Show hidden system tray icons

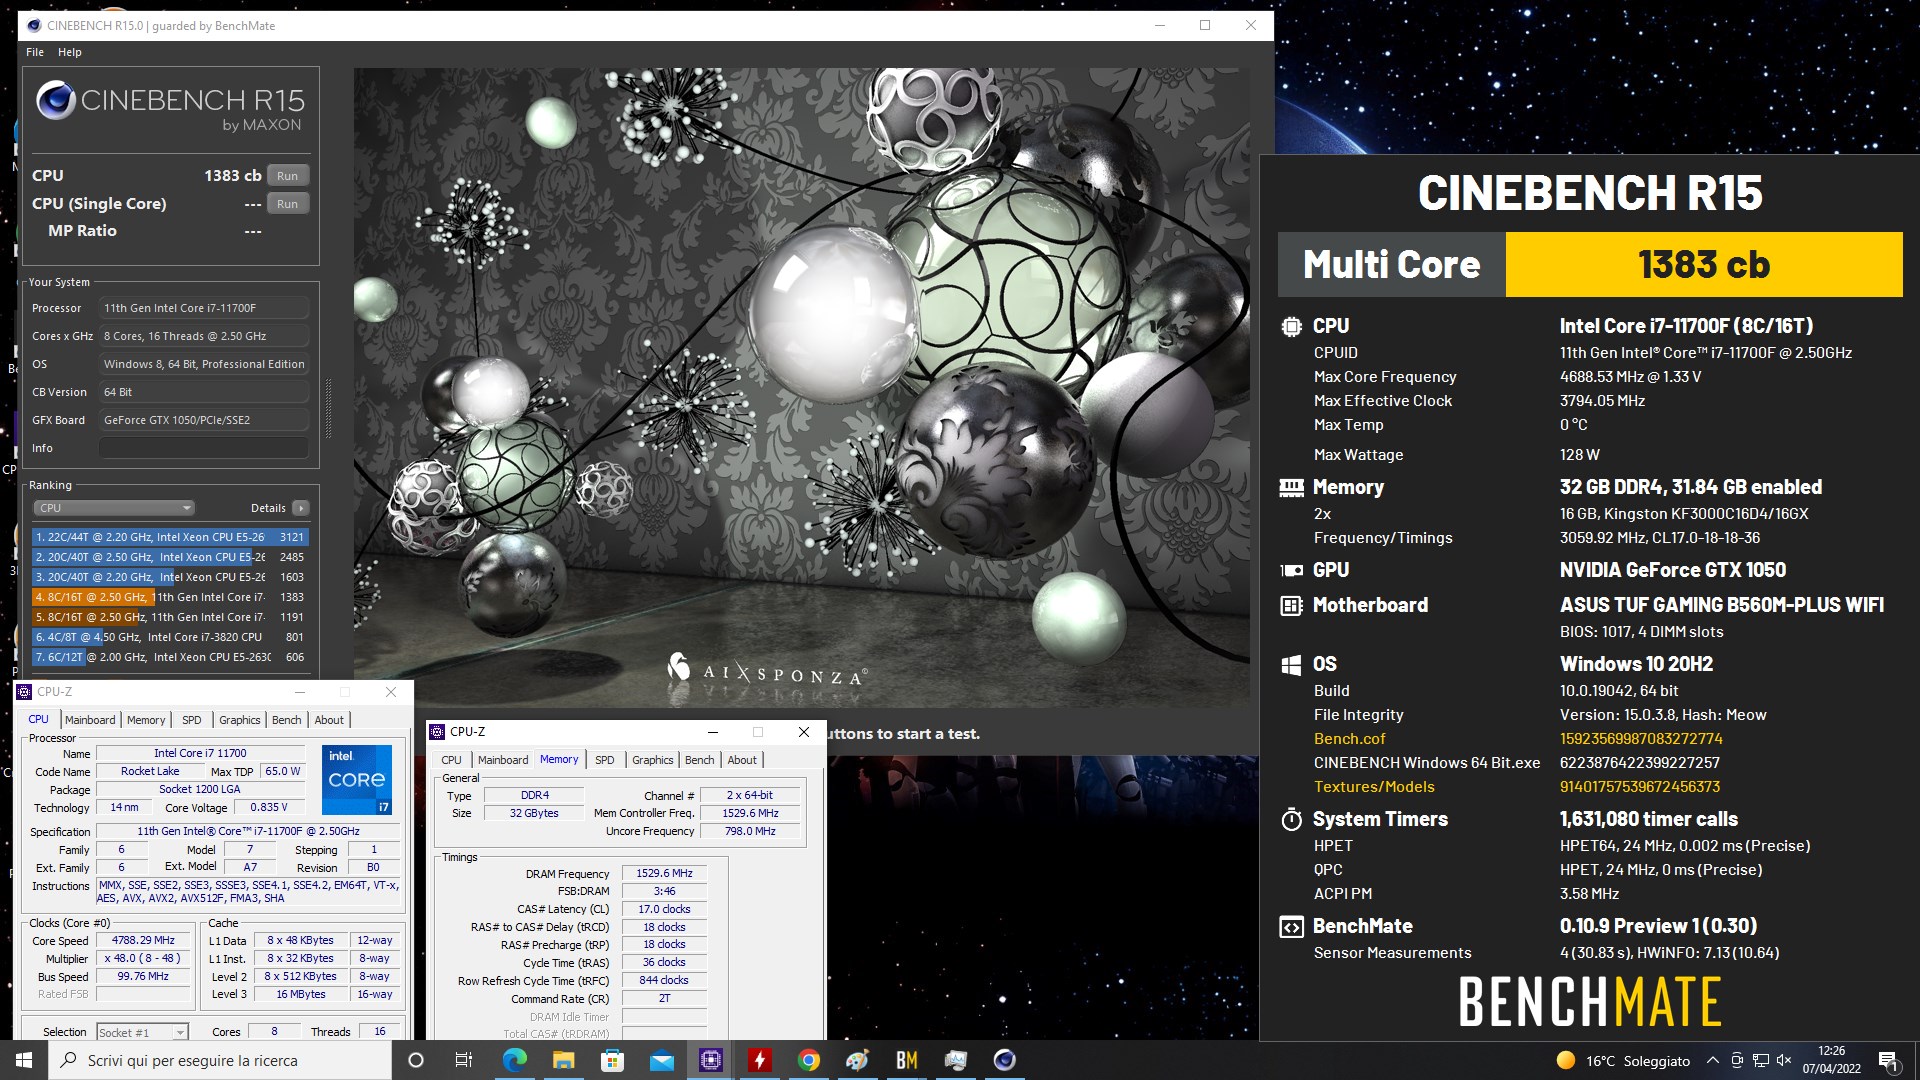[x=1712, y=1060]
